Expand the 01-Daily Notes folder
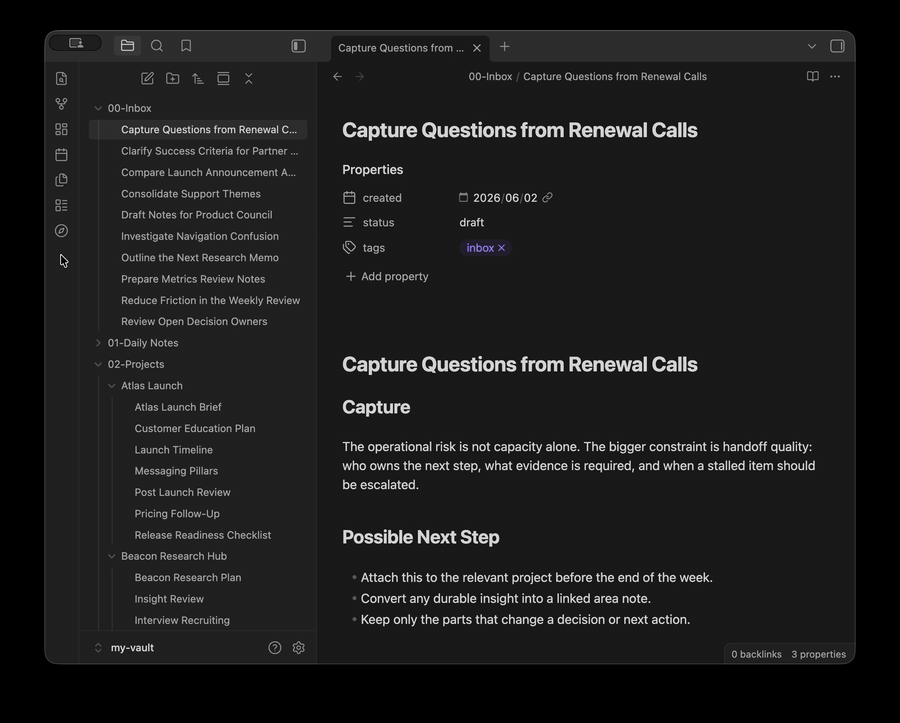The width and height of the screenshot is (900, 723). [98, 343]
